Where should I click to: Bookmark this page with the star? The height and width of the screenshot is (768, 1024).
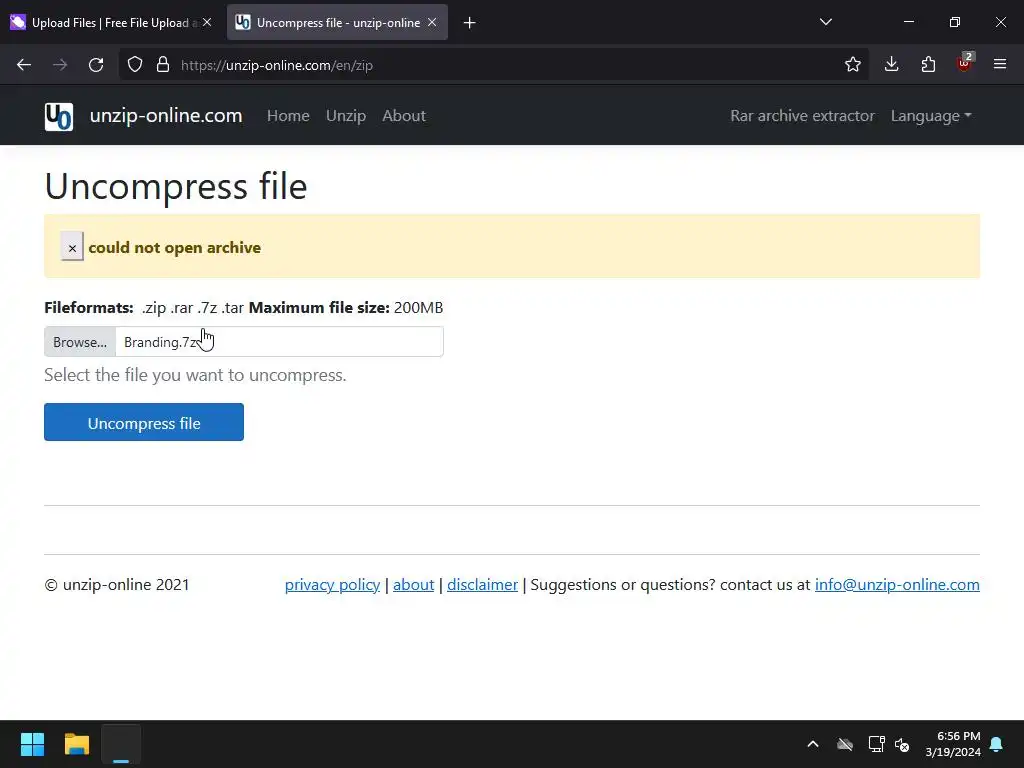[x=852, y=64]
